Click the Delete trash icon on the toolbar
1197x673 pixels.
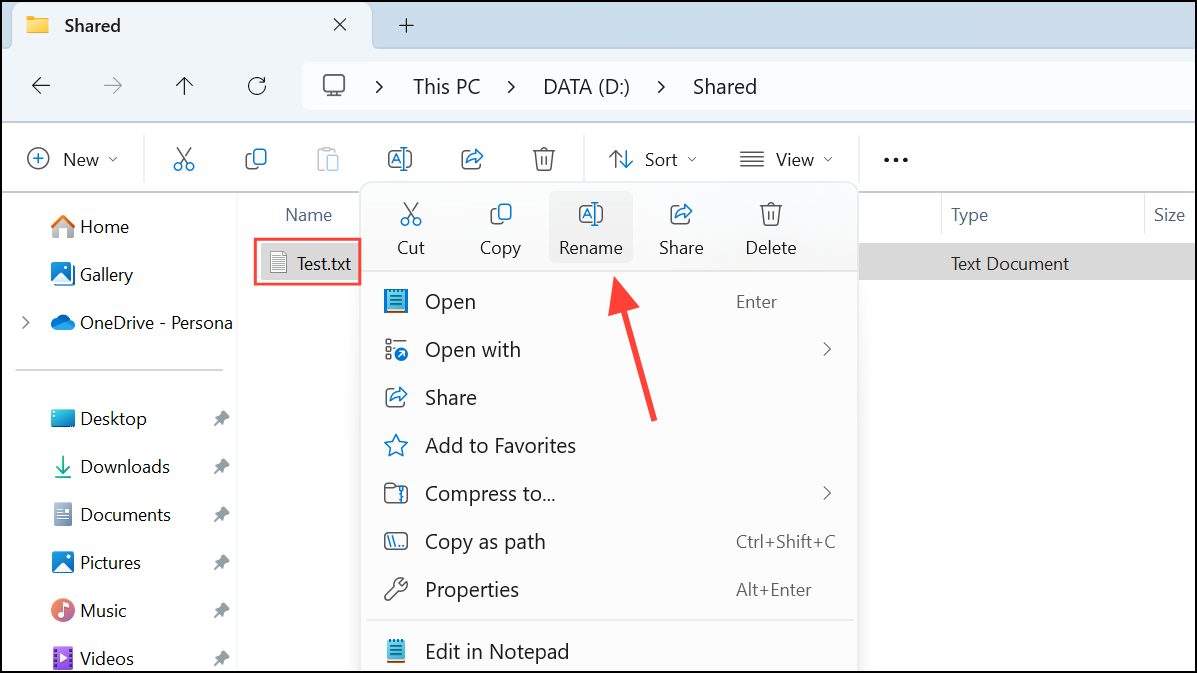tap(543, 158)
